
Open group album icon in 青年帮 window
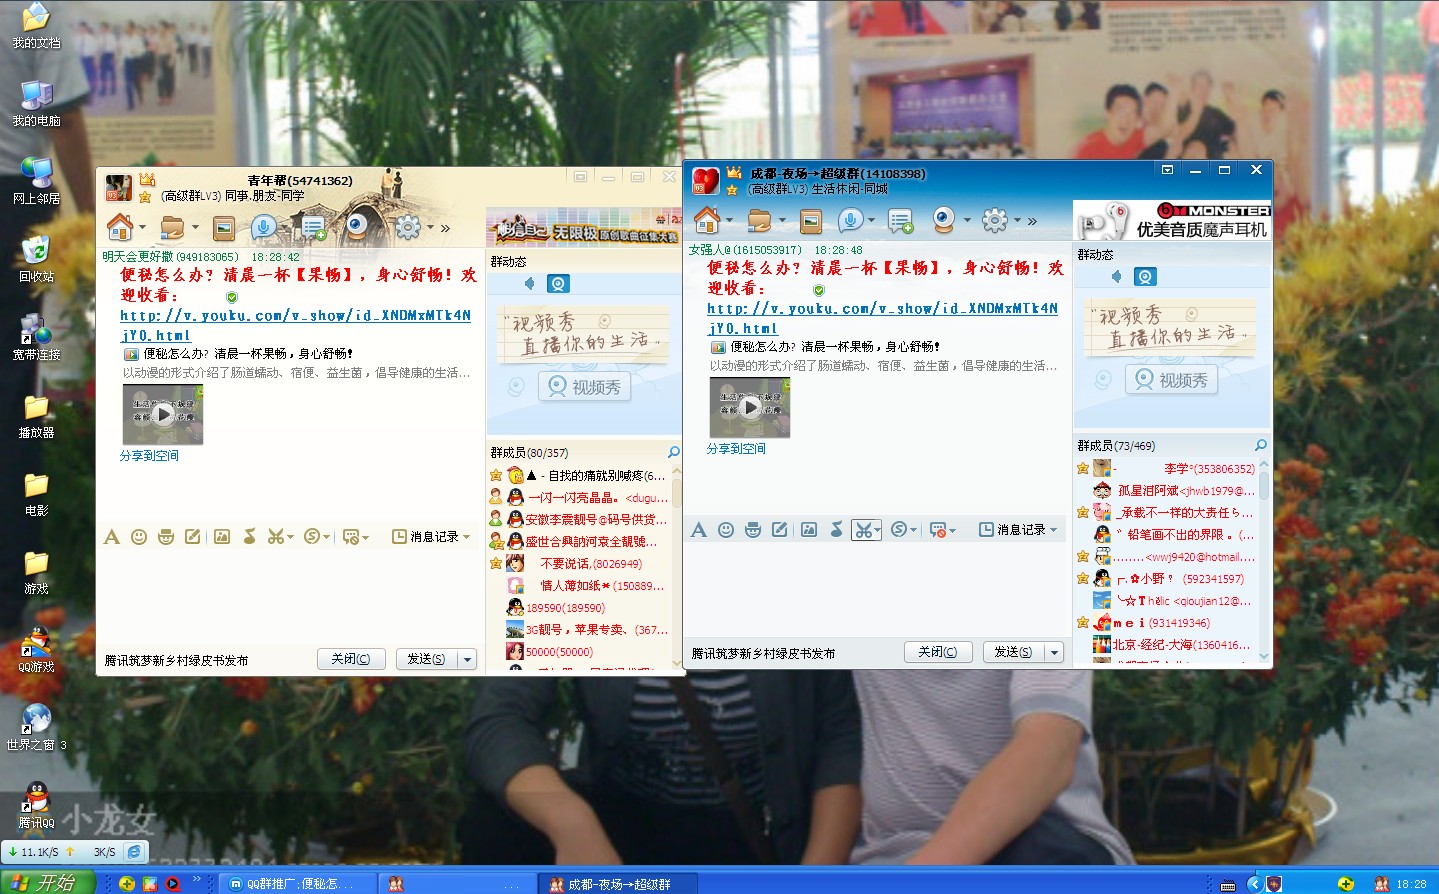pyautogui.click(x=224, y=228)
